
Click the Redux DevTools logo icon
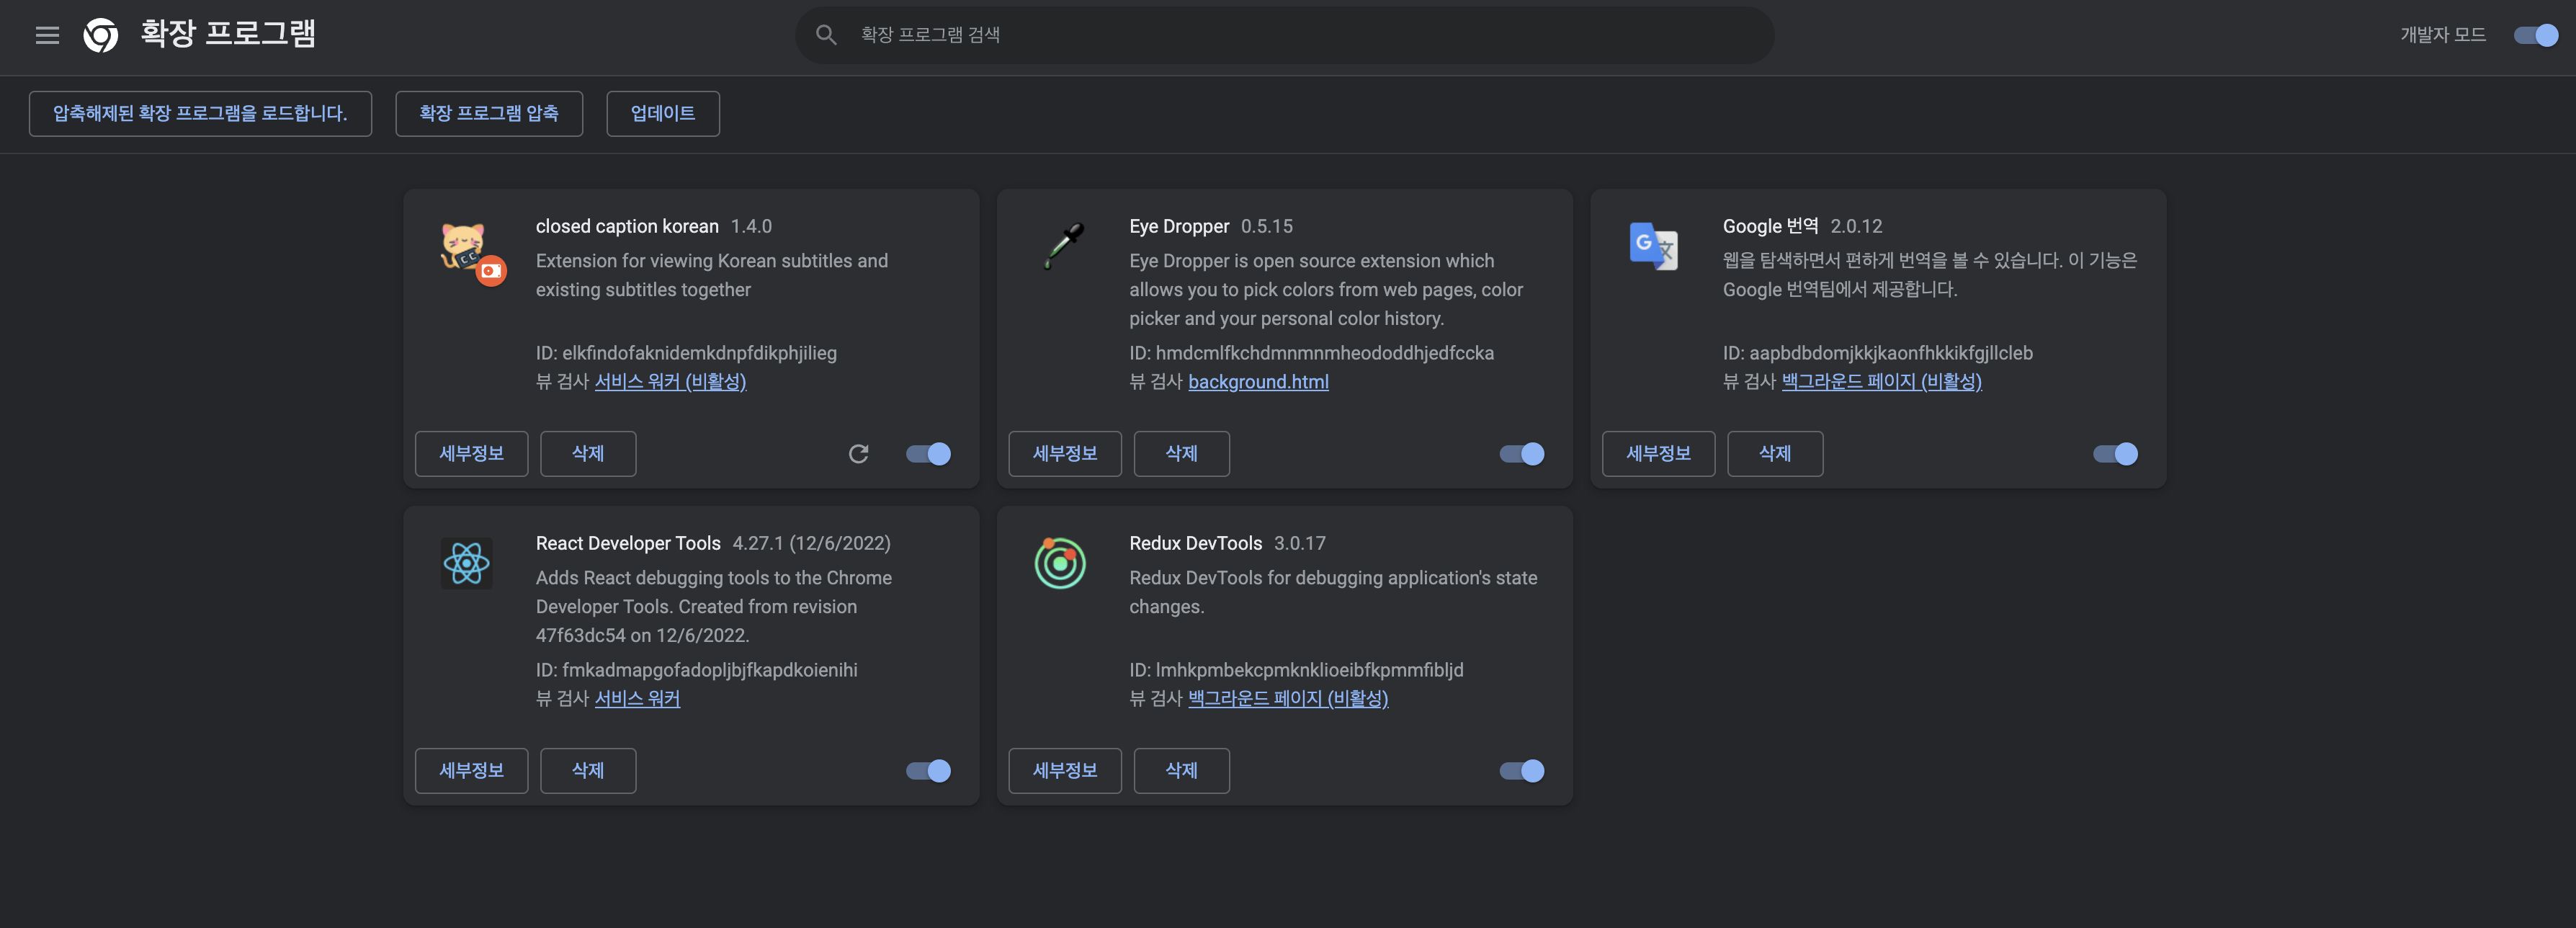(1060, 563)
